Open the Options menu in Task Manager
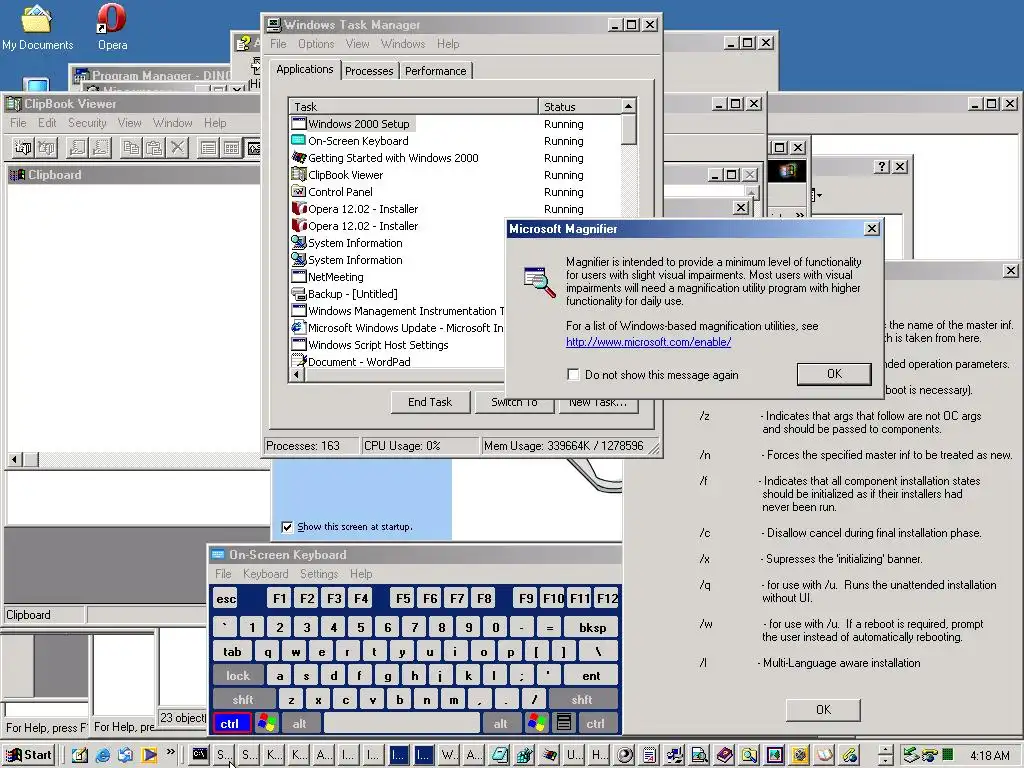 pos(316,44)
